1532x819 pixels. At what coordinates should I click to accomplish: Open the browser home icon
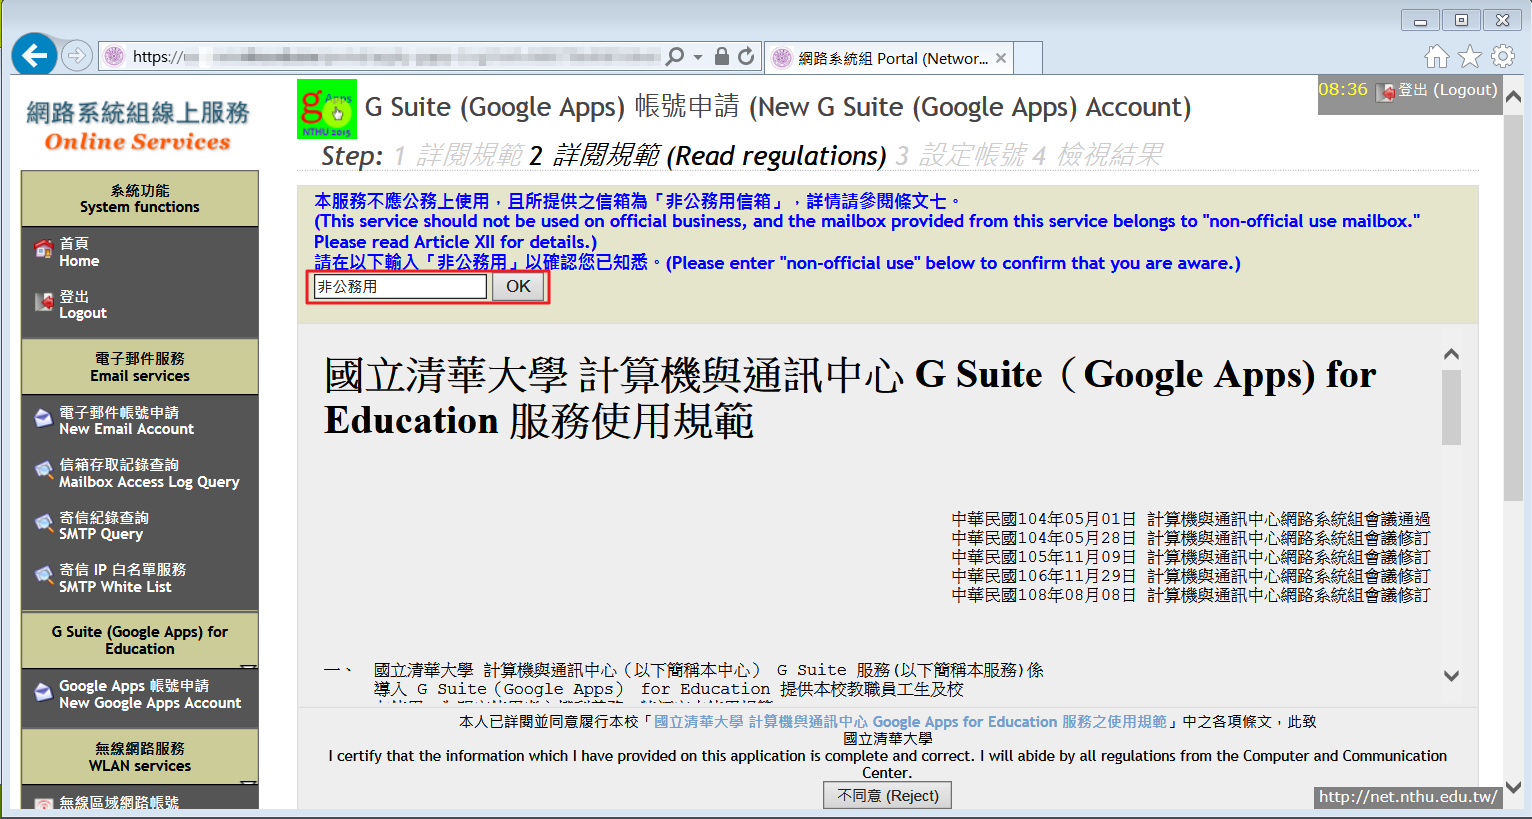(x=1436, y=57)
